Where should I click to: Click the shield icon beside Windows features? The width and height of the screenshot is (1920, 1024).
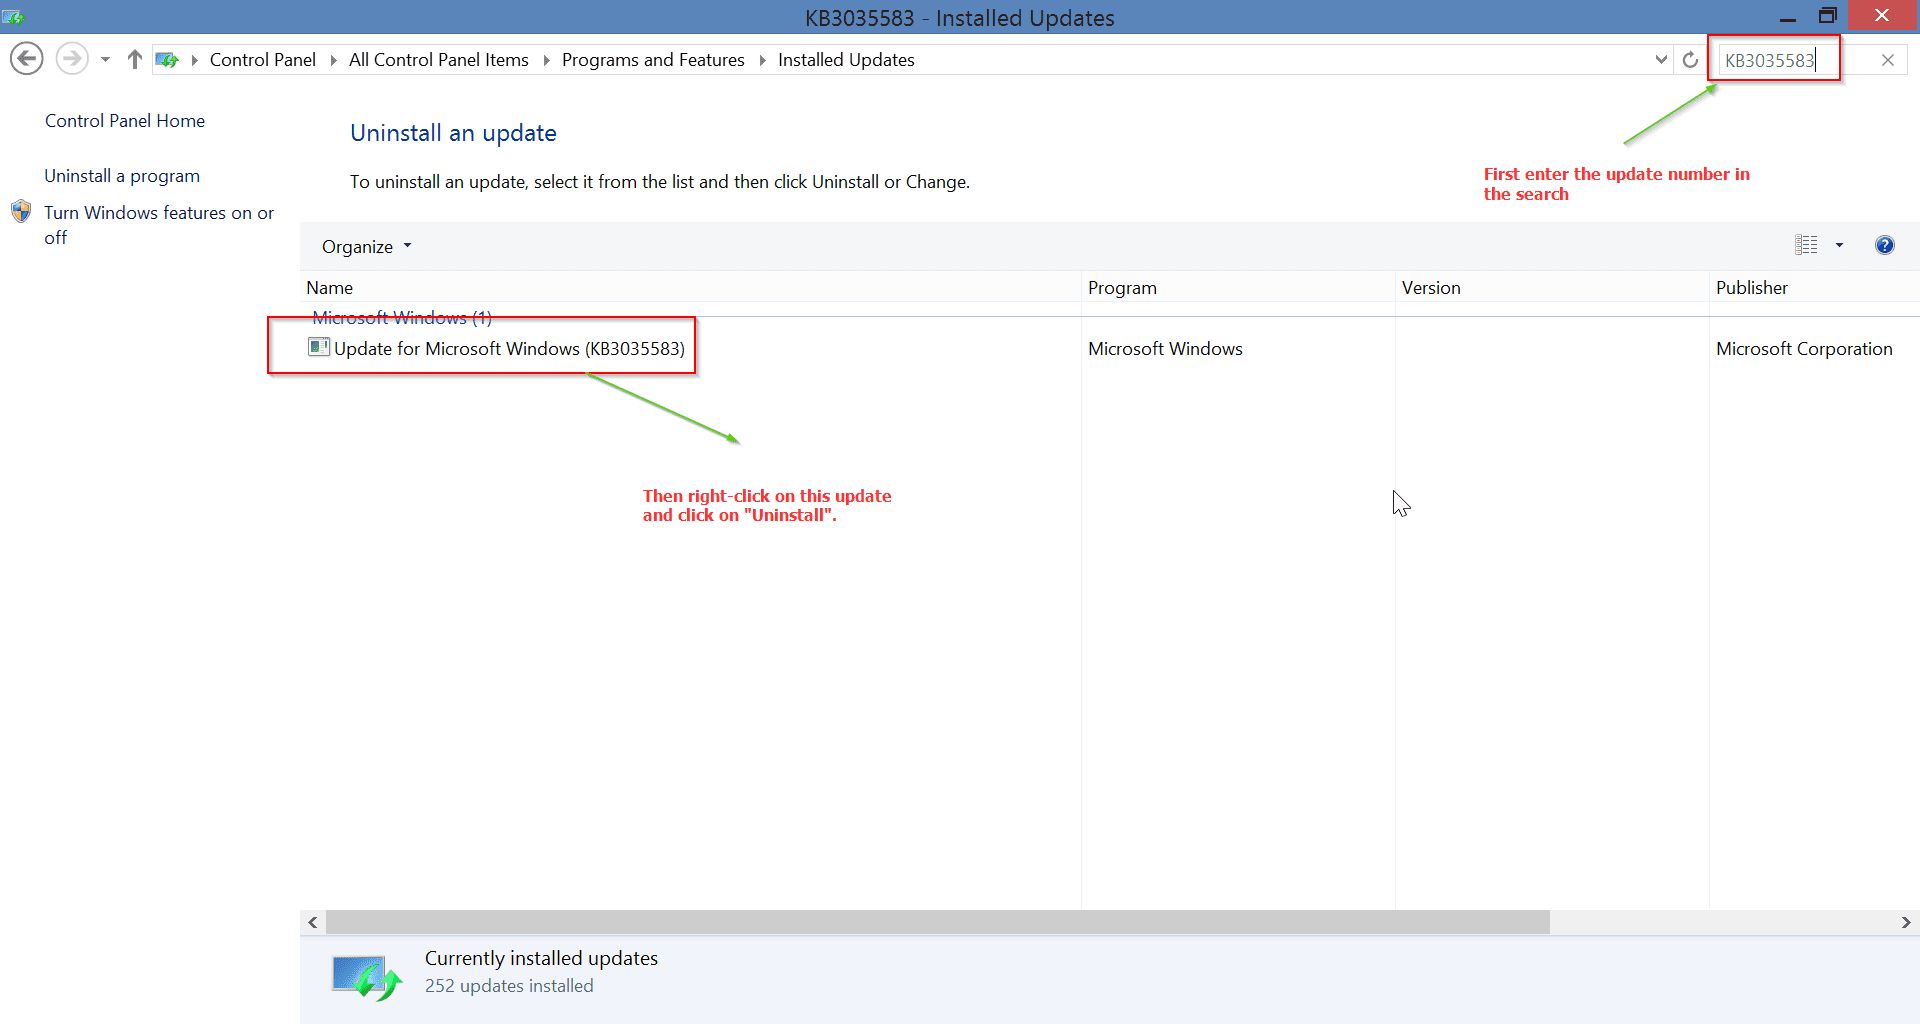pos(21,211)
